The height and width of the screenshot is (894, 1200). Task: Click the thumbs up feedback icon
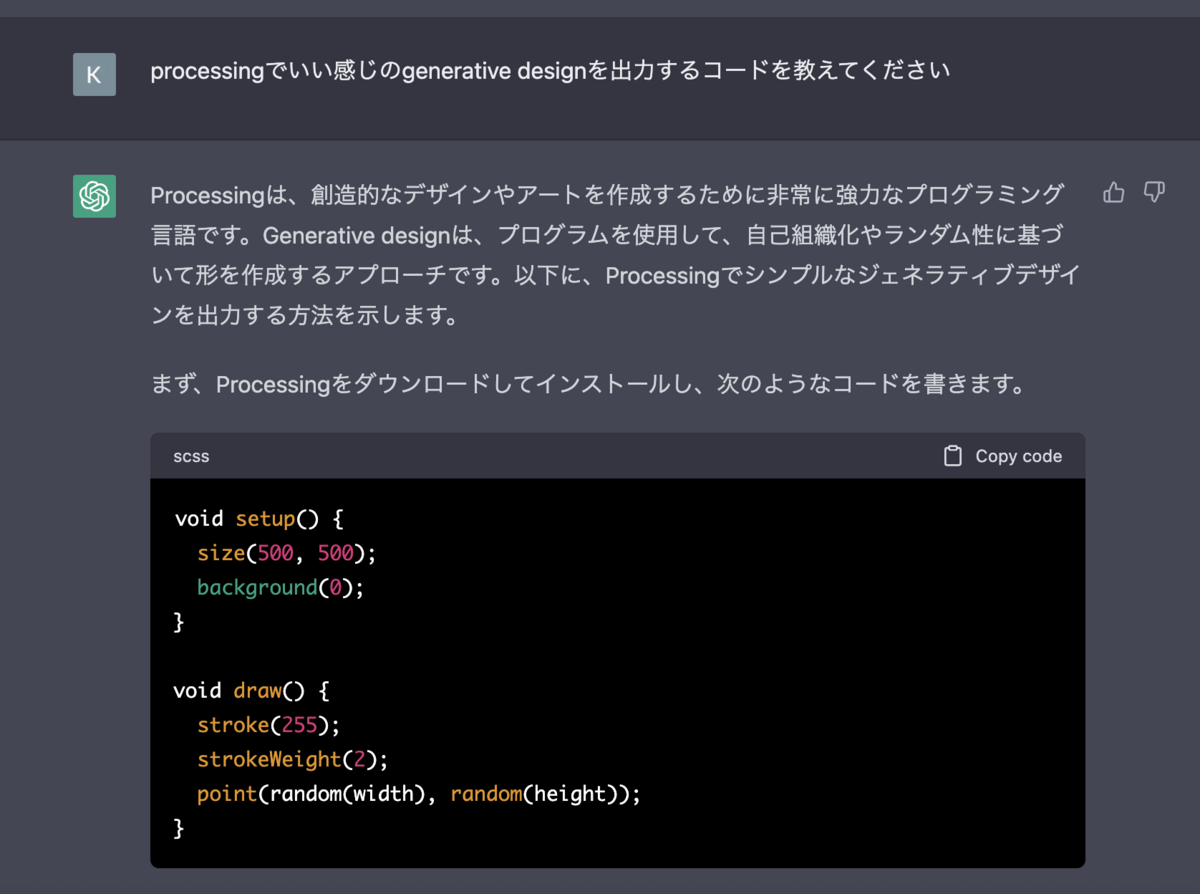[x=1114, y=193]
